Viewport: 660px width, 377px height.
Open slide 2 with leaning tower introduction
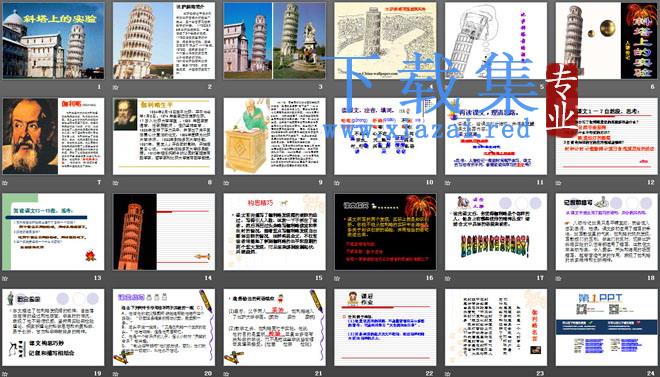164,41
